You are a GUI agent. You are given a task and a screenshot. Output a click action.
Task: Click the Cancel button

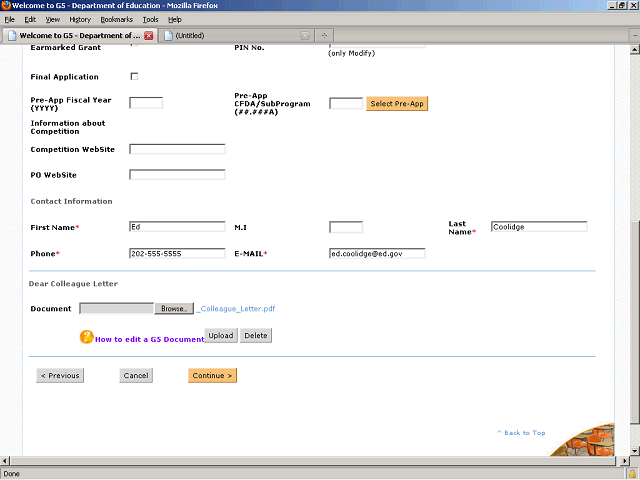coord(136,376)
